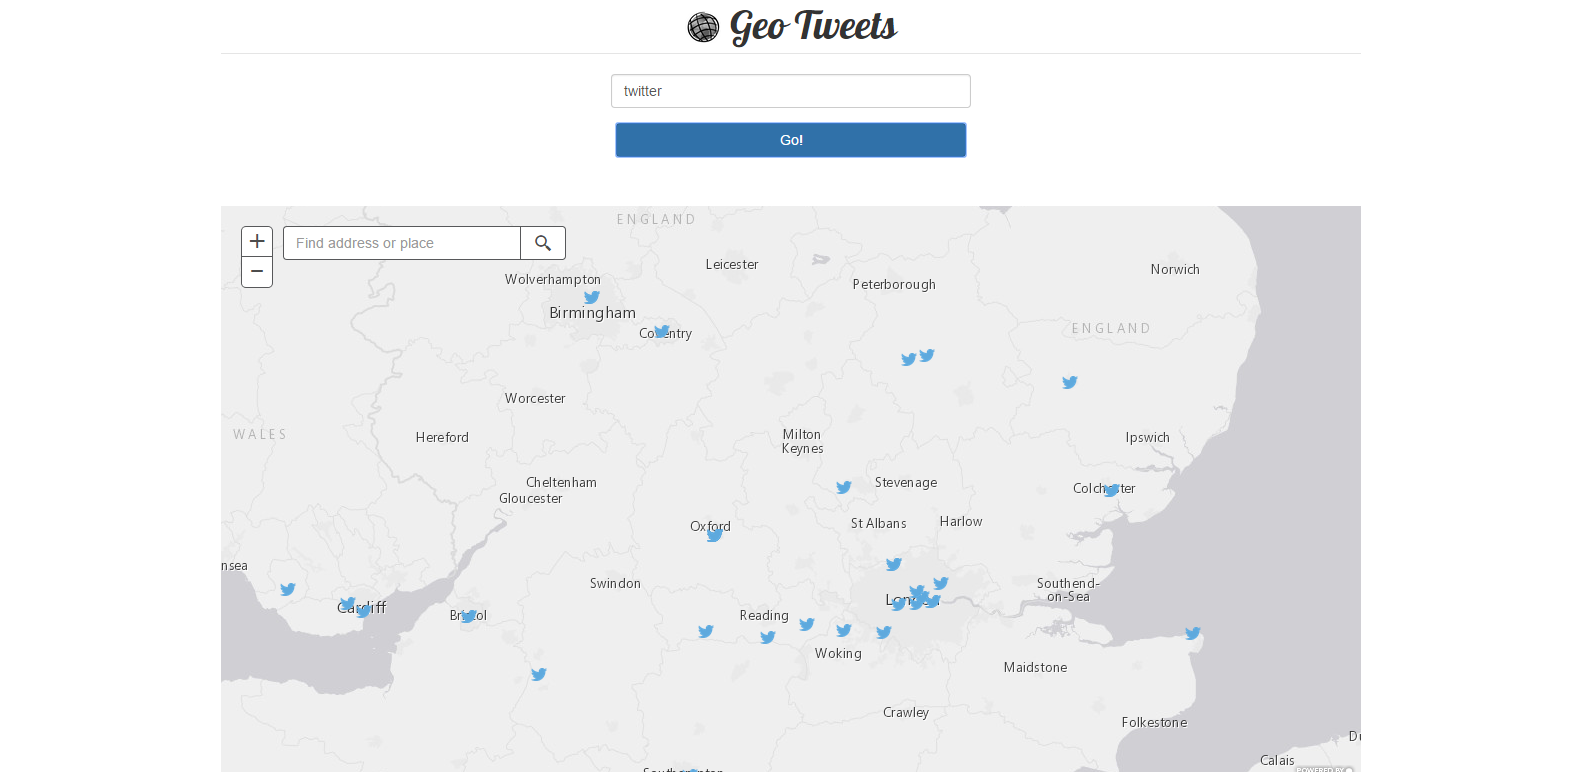Open the tweet marker just below Reading label
Image resolution: width=1569 pixels, height=779 pixels.
(x=768, y=637)
